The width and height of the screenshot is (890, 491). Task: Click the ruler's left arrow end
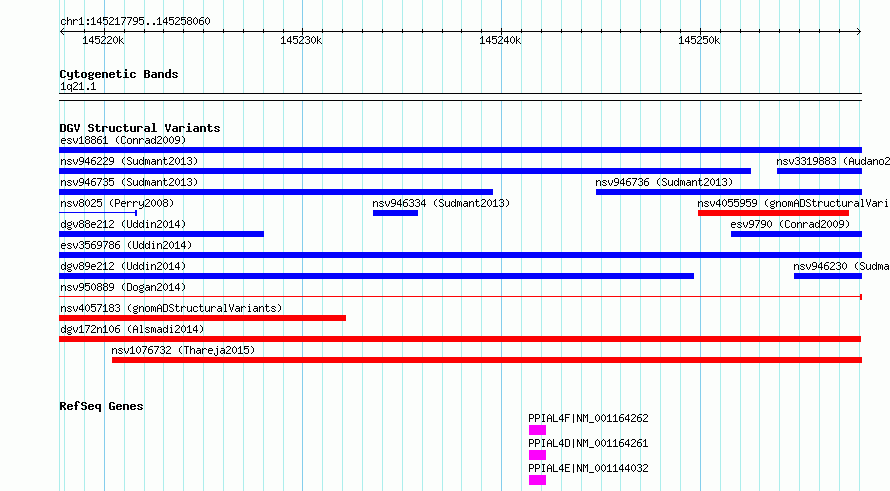coord(62,32)
